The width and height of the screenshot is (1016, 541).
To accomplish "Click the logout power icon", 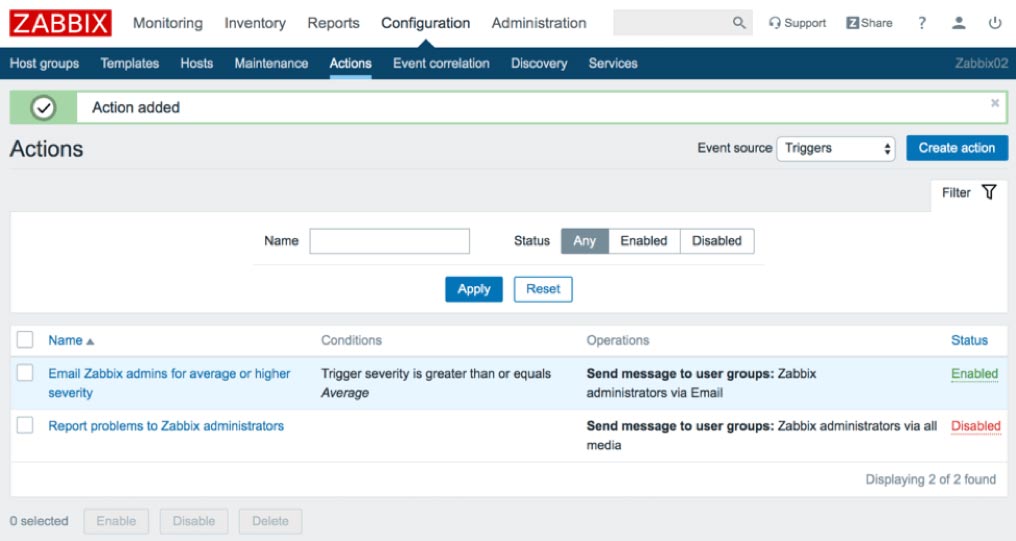I will pyautogui.click(x=995, y=23).
